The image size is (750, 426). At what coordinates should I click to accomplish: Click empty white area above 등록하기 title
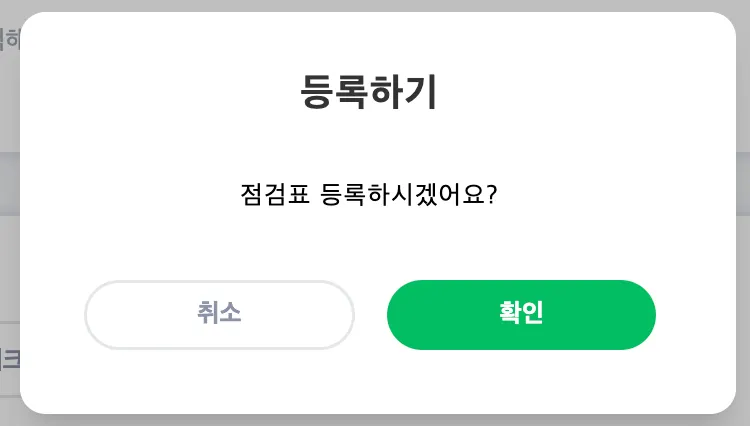[370, 38]
